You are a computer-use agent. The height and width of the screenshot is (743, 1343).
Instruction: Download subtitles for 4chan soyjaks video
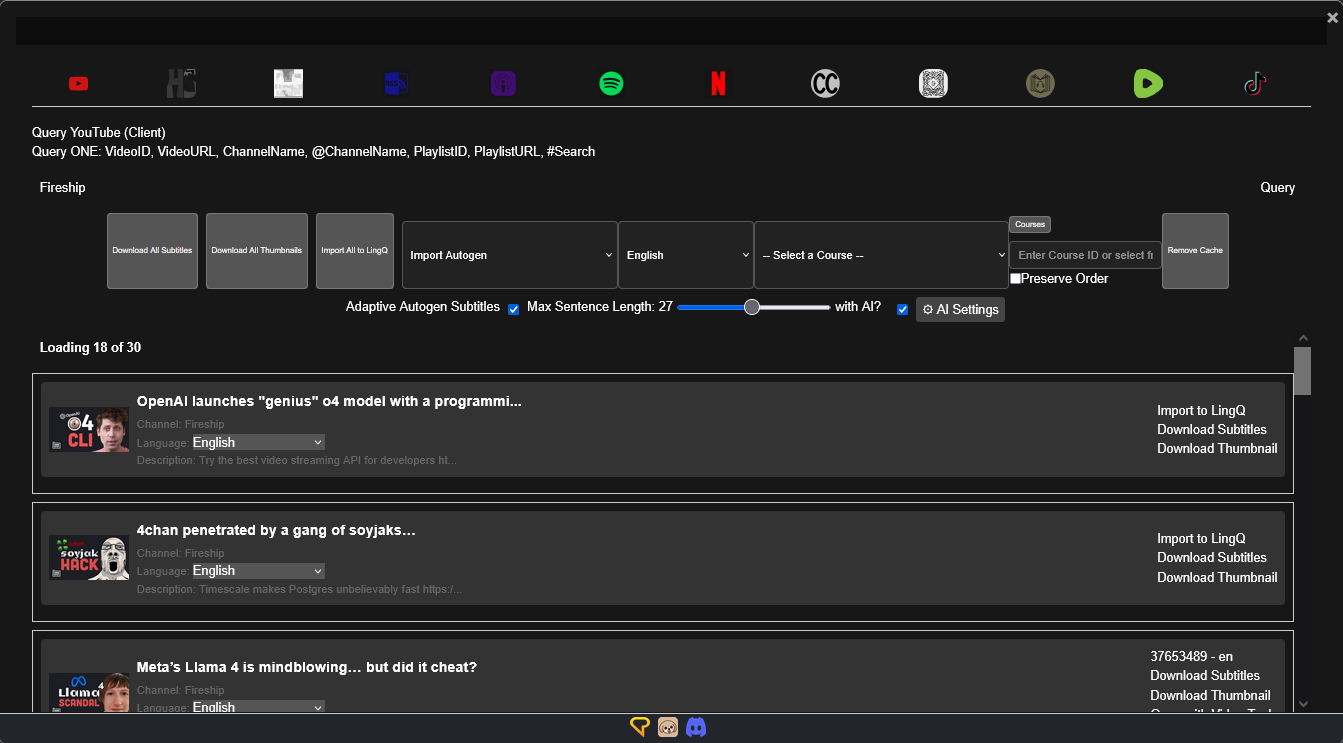(x=1212, y=557)
